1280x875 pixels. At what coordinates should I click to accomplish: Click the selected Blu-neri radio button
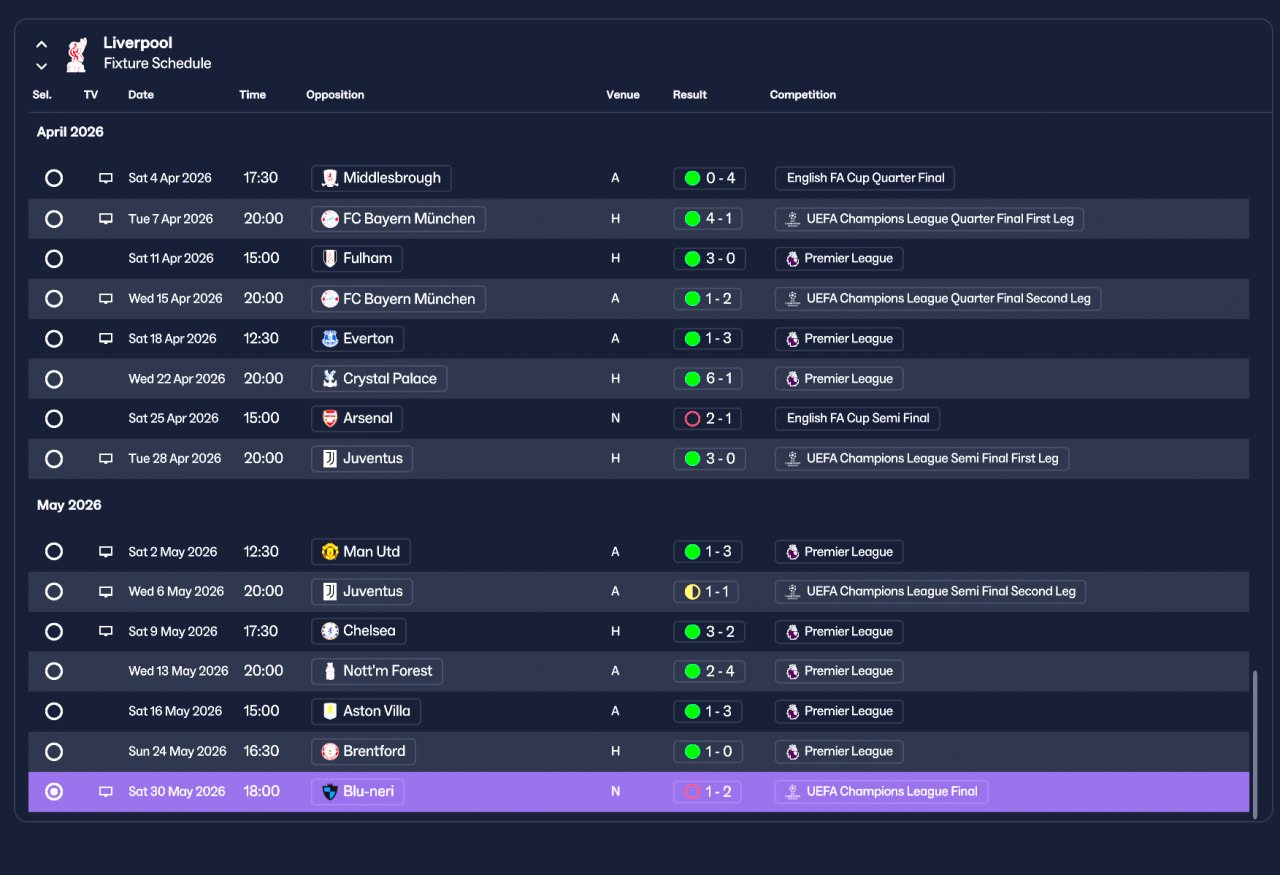(x=54, y=791)
